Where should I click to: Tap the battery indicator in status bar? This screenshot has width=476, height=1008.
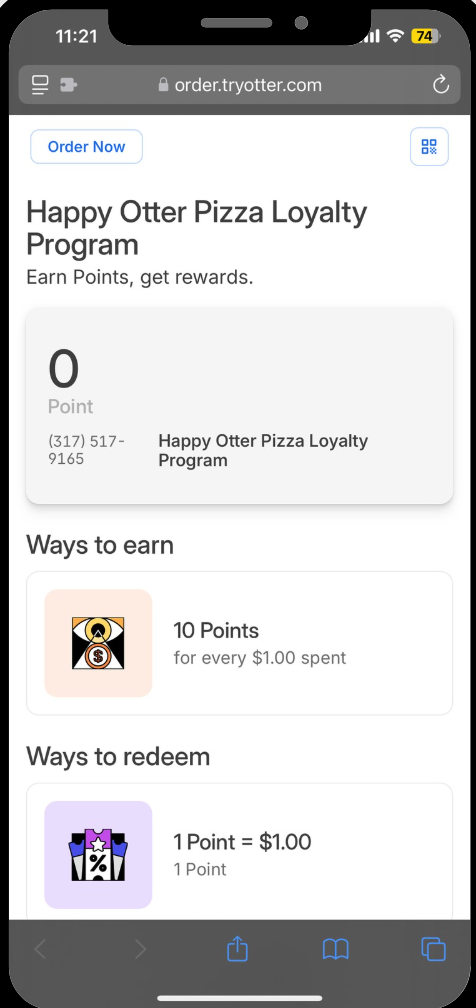coord(425,36)
